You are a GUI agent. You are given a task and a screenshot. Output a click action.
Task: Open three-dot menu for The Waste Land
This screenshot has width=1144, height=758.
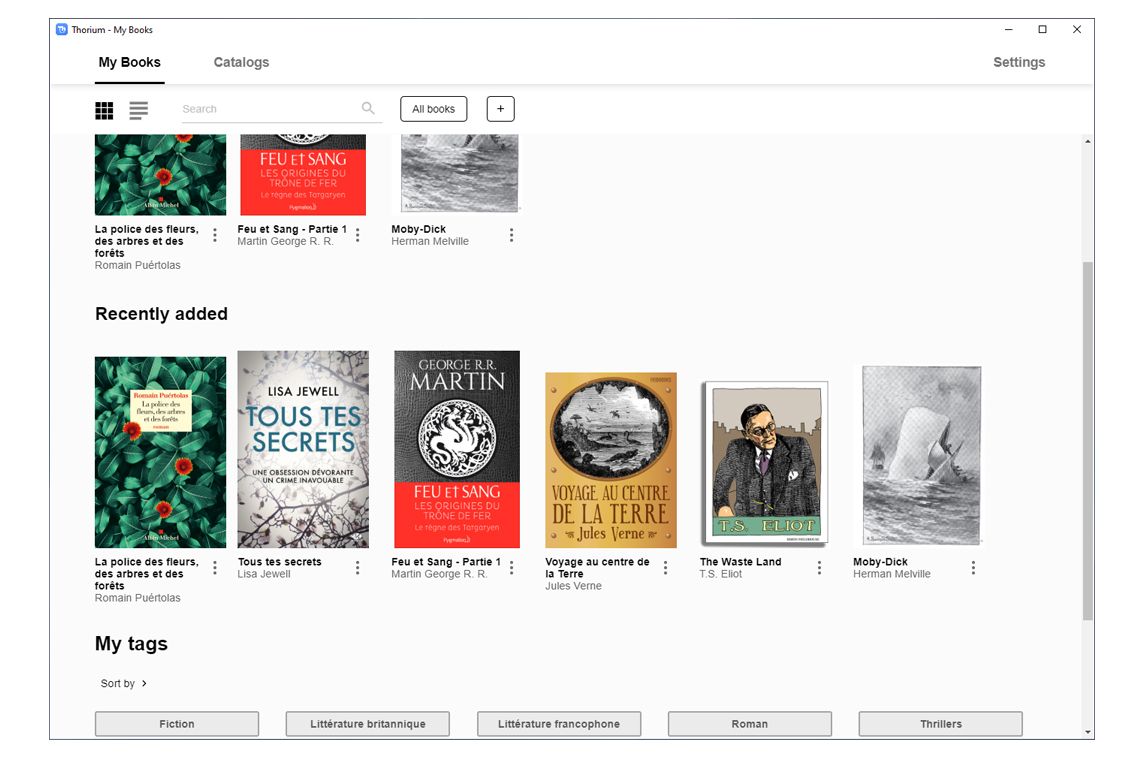tap(819, 568)
